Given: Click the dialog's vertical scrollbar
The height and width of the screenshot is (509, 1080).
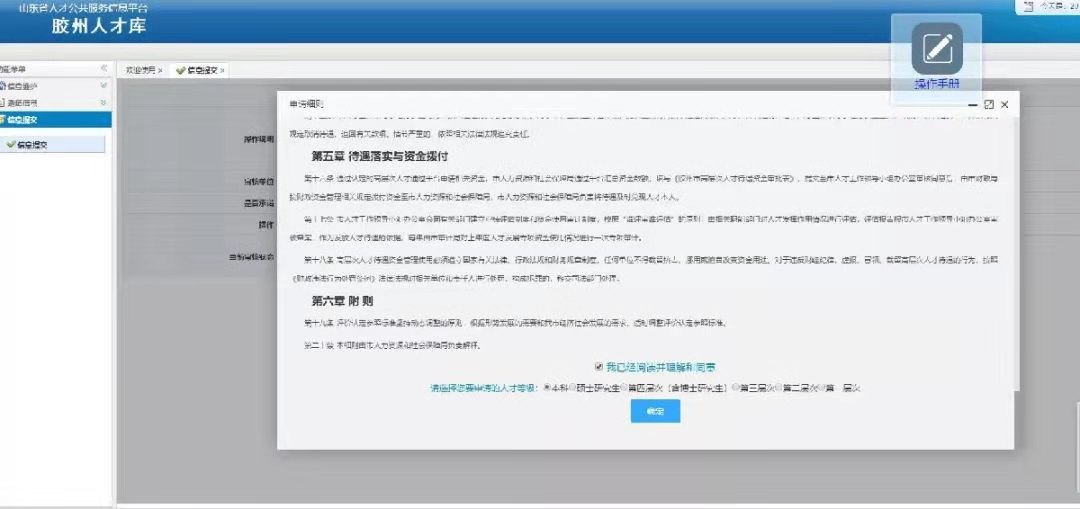Looking at the screenshot, I should 1018,250.
